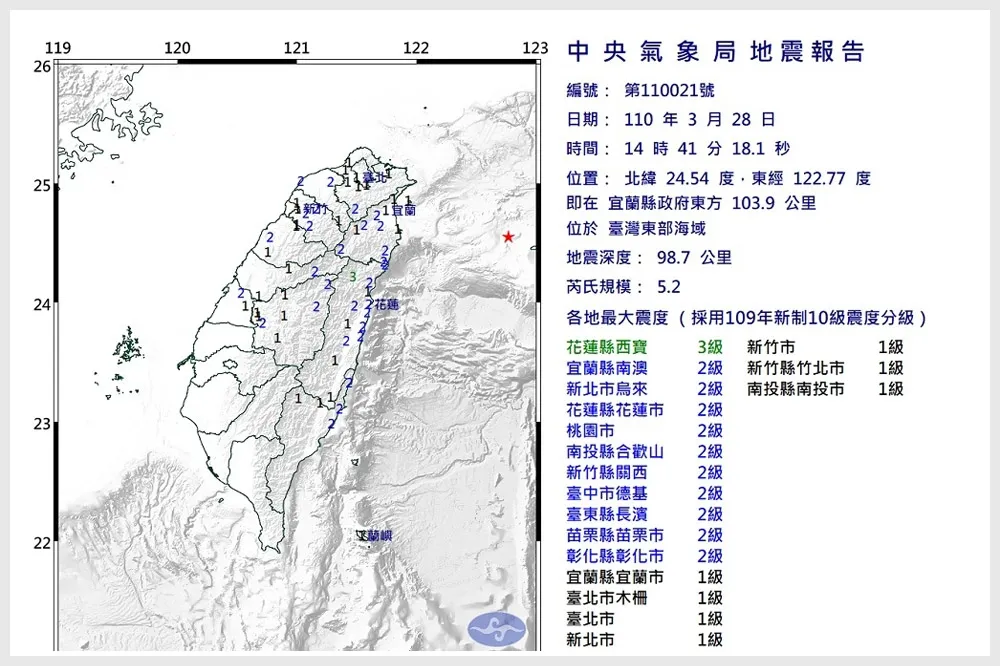1000x666 pixels.
Task: Click row 臺北市木柵 1級
Action: point(644,598)
